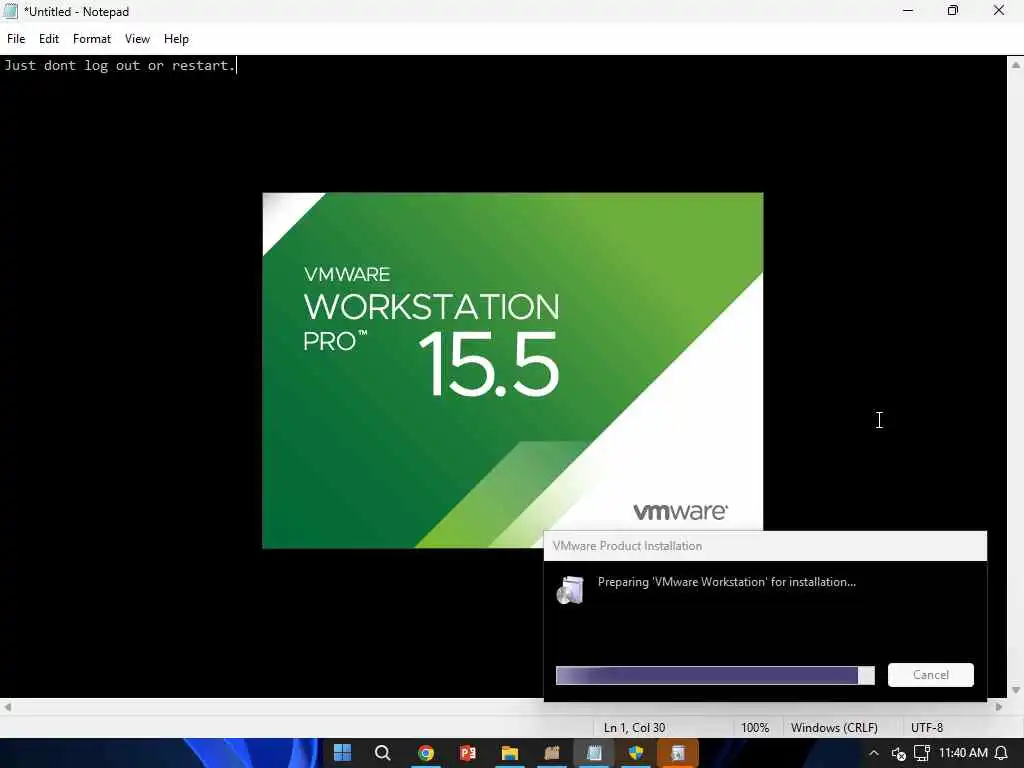
Task: Open the notifications bell icon
Action: point(1001,753)
